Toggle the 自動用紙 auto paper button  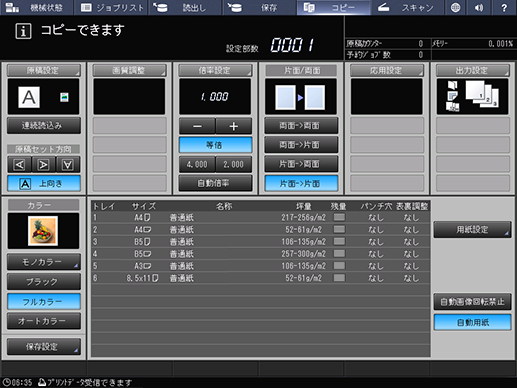pyautogui.click(x=472, y=322)
